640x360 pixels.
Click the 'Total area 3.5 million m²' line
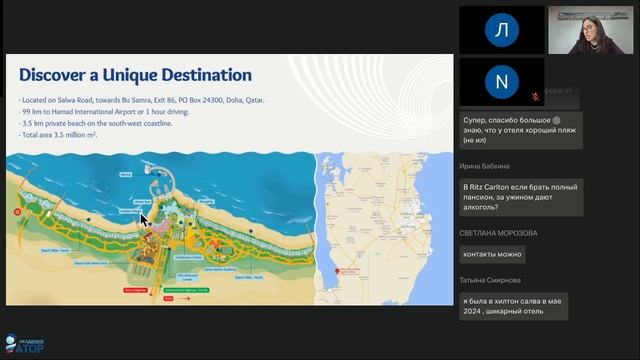58,135
